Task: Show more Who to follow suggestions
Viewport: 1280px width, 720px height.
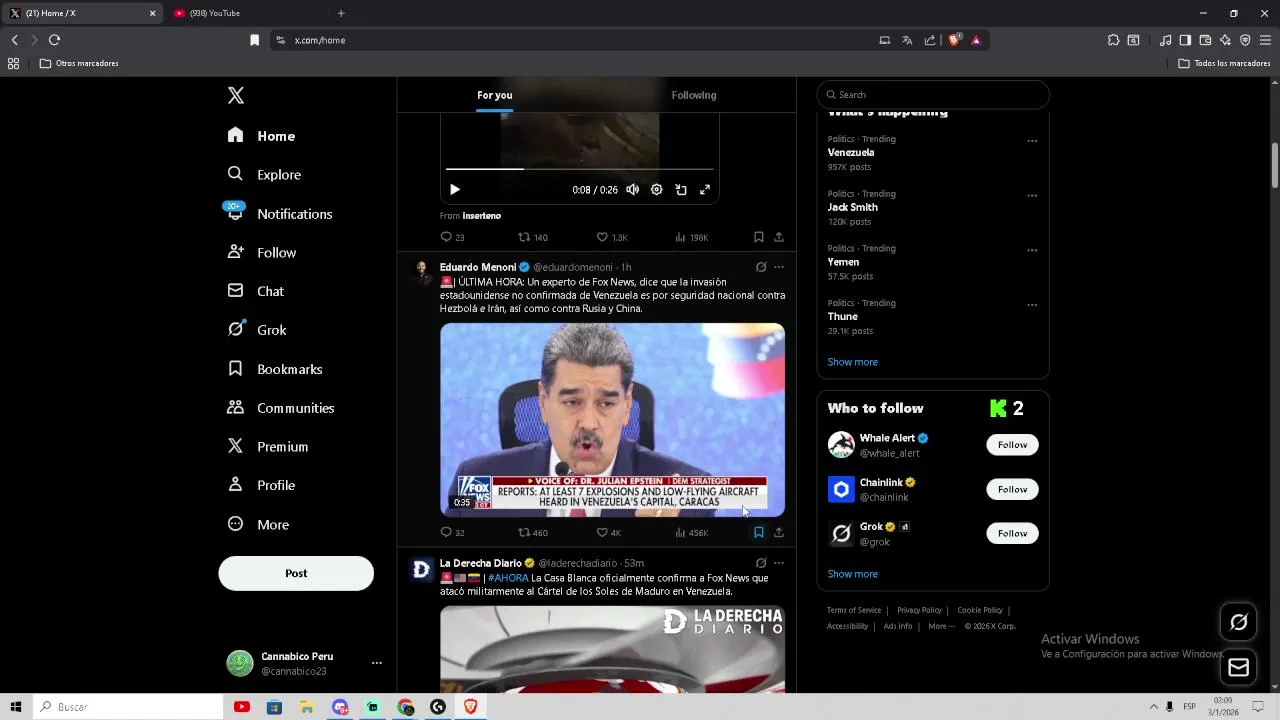Action: coord(852,574)
